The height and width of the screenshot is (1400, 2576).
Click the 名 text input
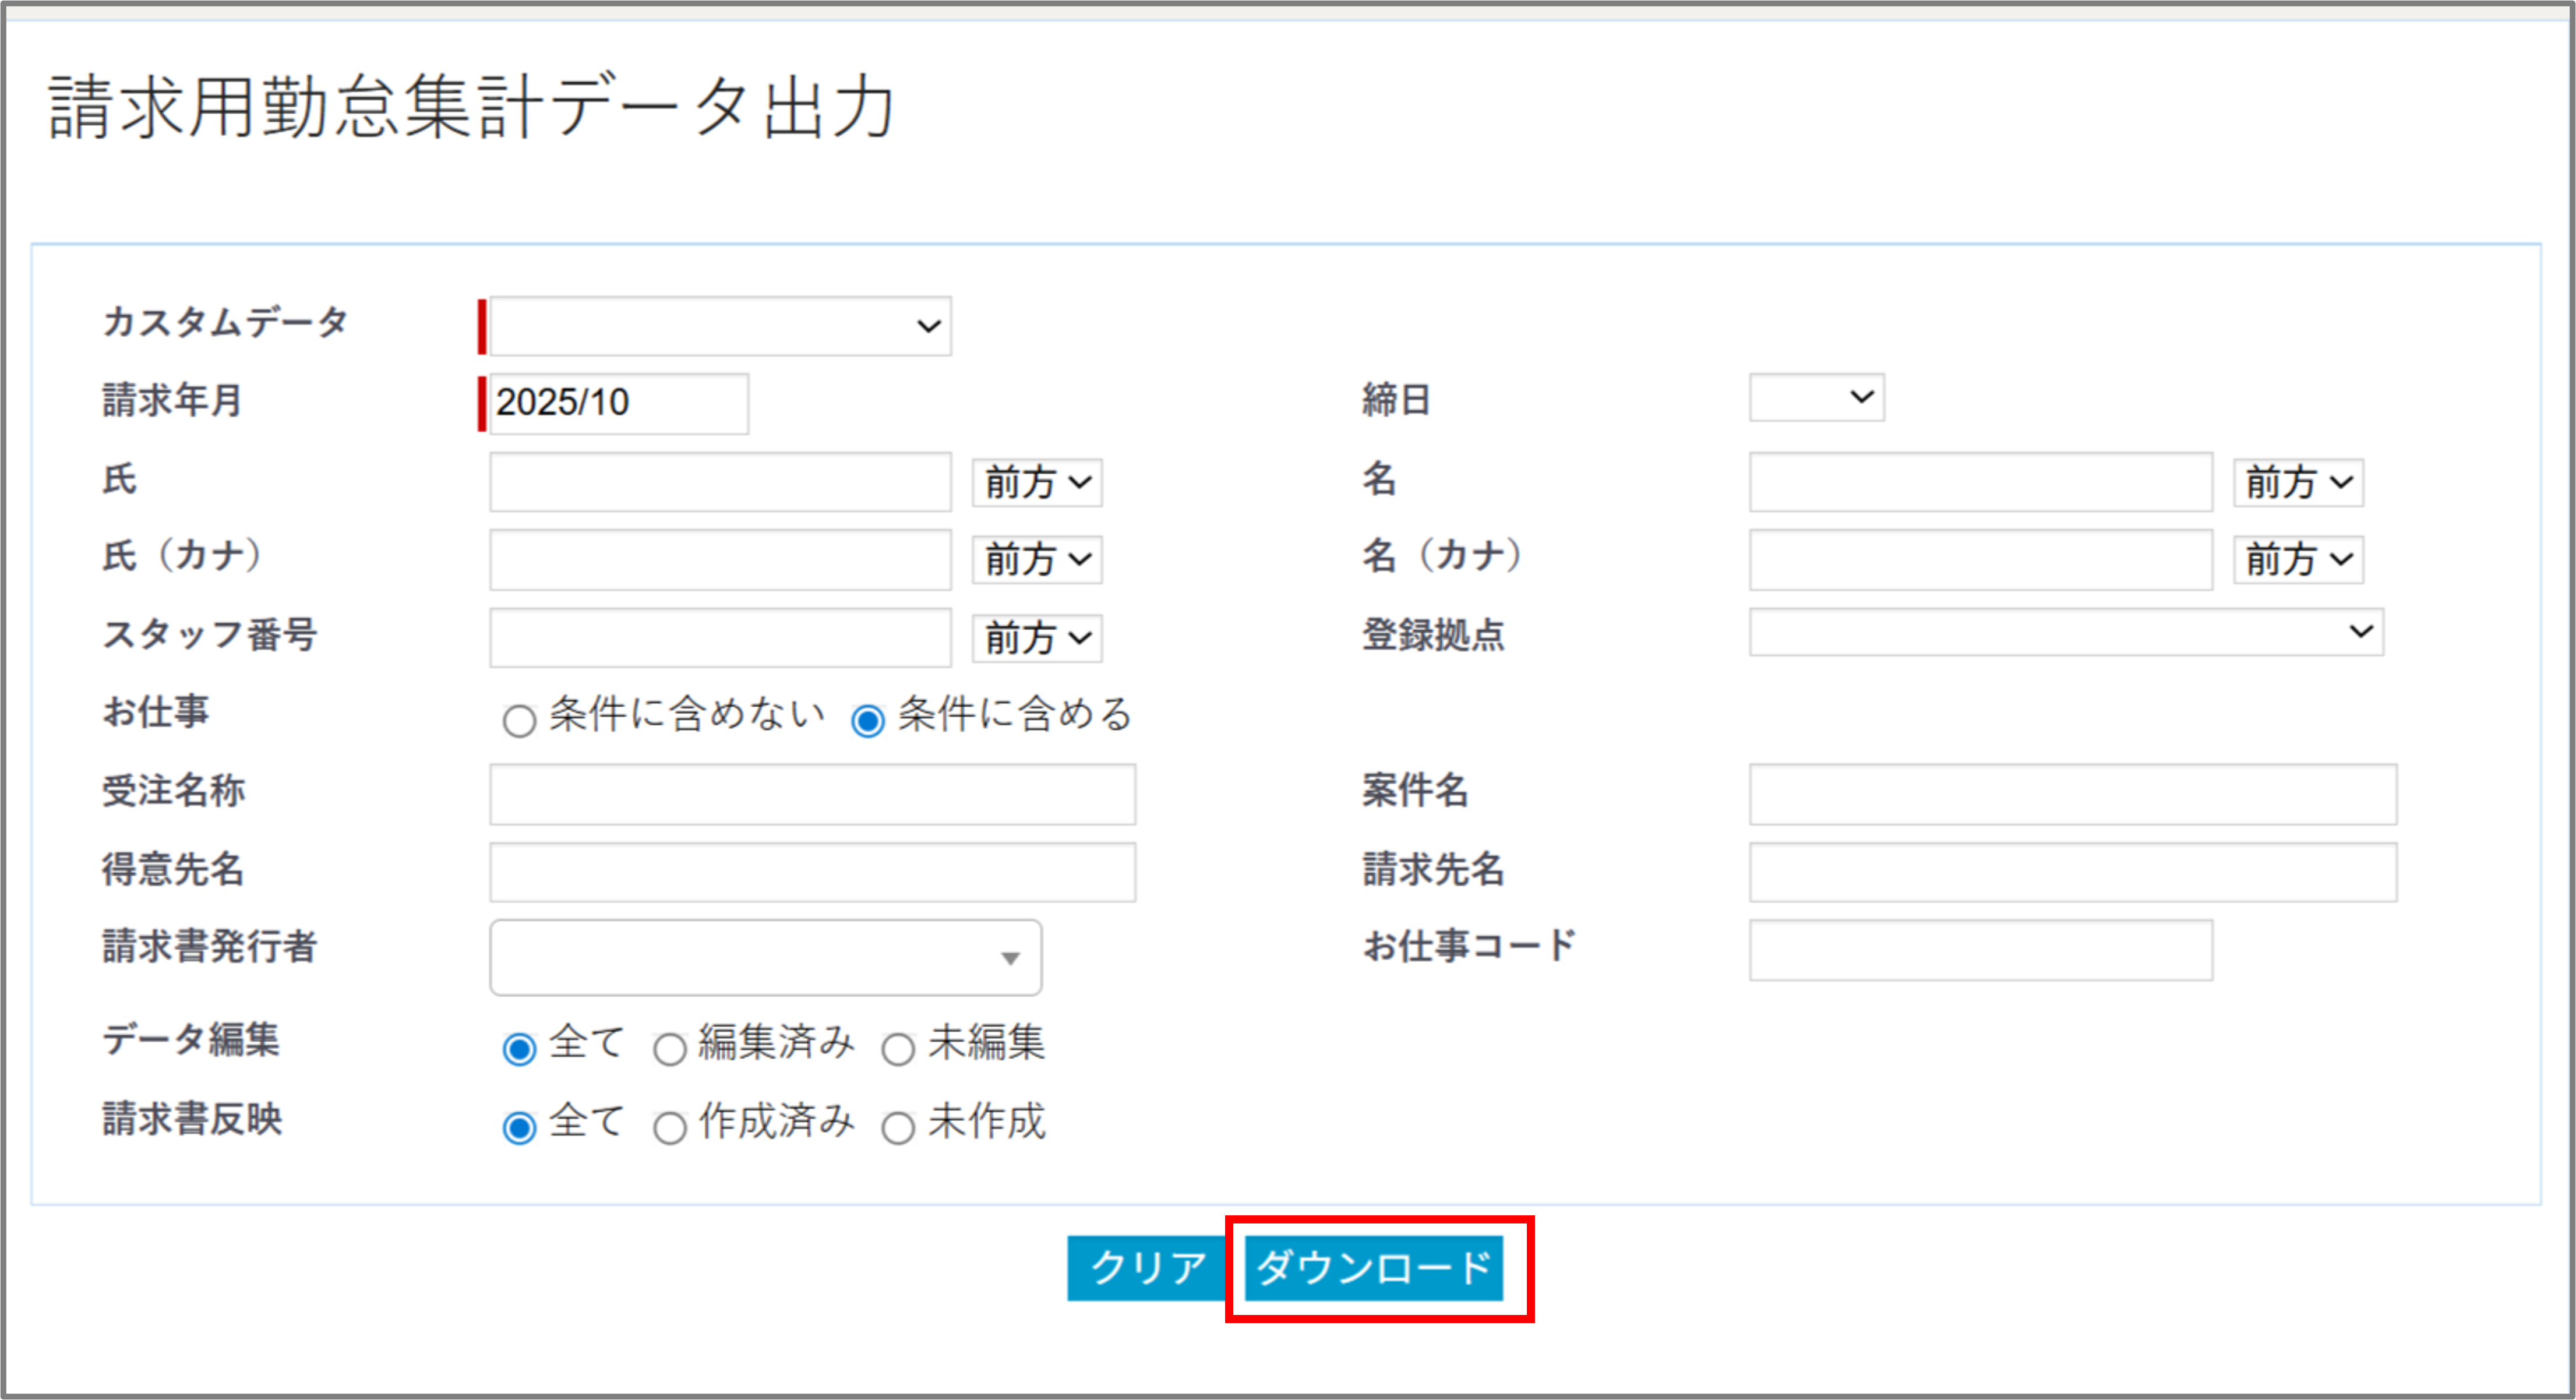[1980, 482]
